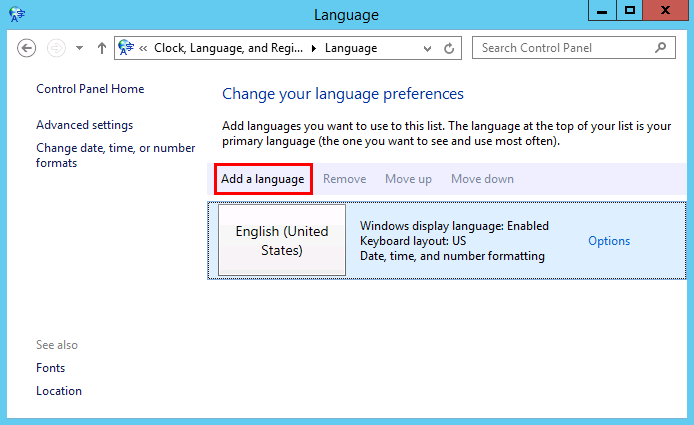
Task: Click Add a language
Action: [x=263, y=179]
